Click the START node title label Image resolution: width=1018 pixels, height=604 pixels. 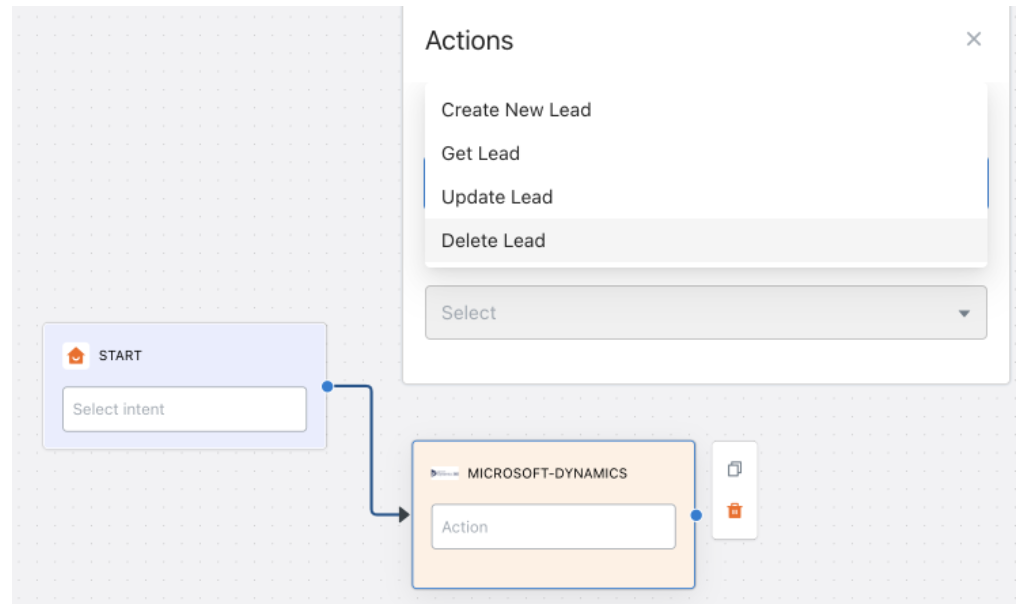point(120,355)
